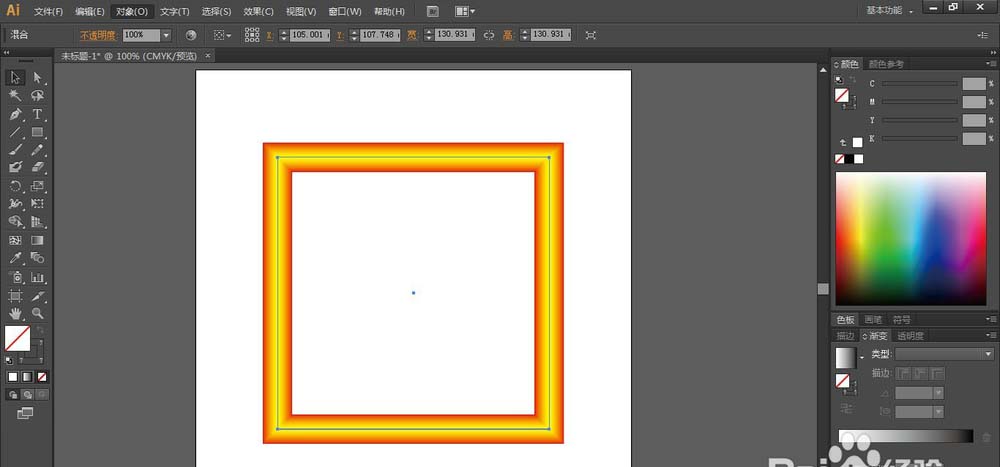Open 基本功能 workspace switcher dropdown
Screen dimensions: 1000x467
click(890, 11)
